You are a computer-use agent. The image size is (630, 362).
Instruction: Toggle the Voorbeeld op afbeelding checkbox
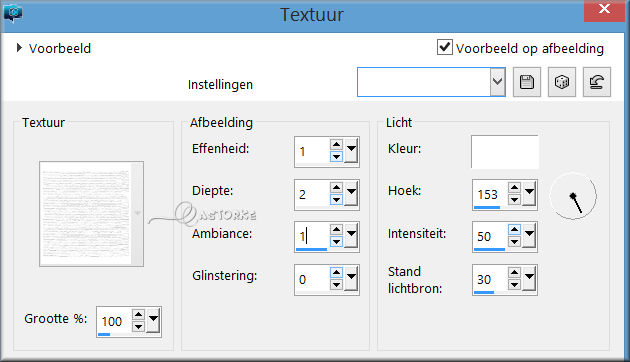[444, 47]
